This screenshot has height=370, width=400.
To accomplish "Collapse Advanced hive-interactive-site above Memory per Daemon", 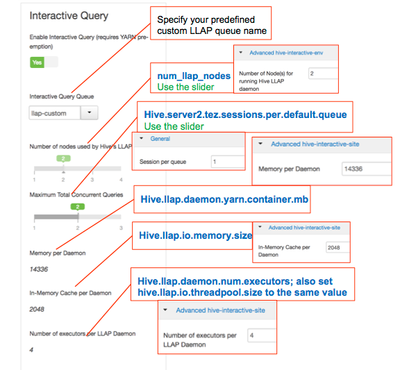I will (261, 144).
